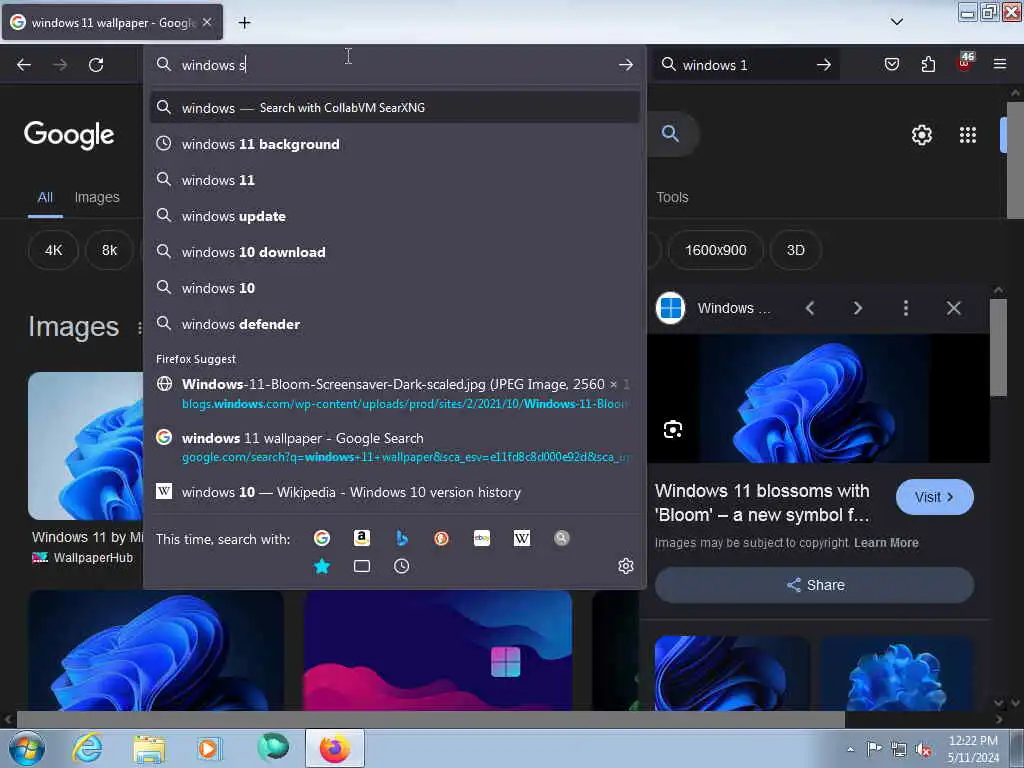Pick the plain windows 10 suggestion
This screenshot has width=1024, height=768.
coord(394,288)
